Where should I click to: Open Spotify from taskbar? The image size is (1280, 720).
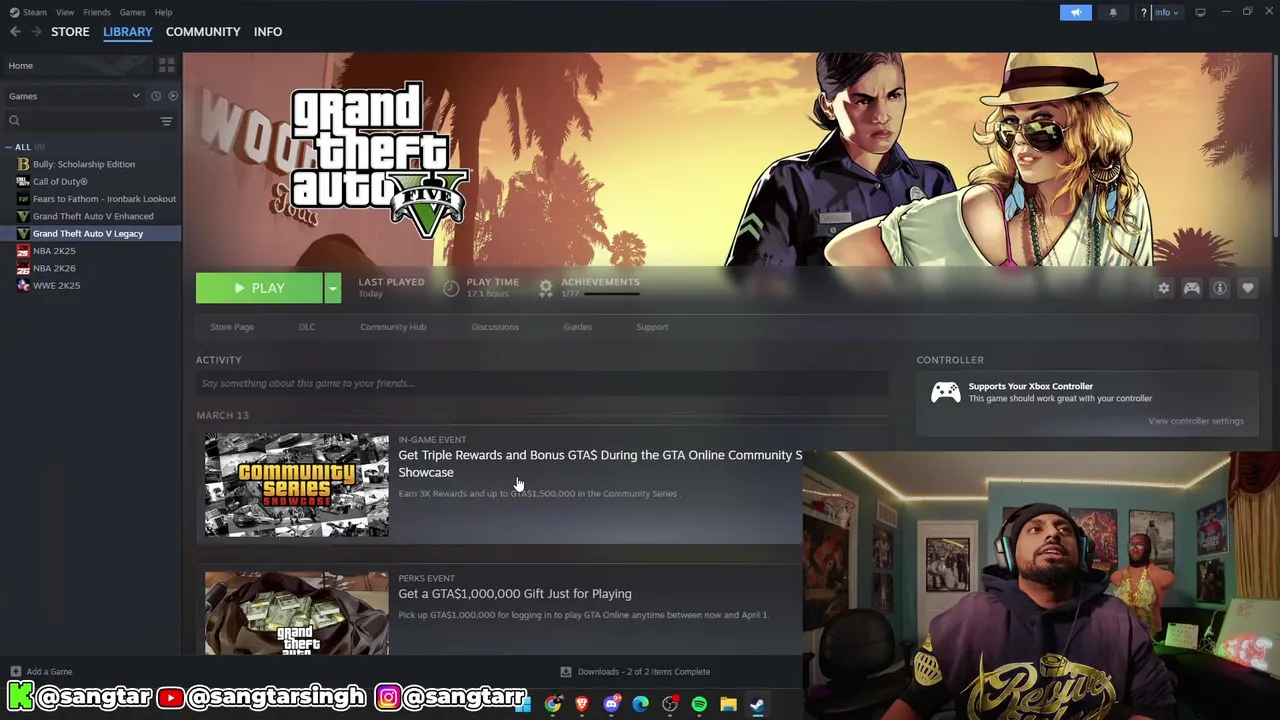(699, 705)
